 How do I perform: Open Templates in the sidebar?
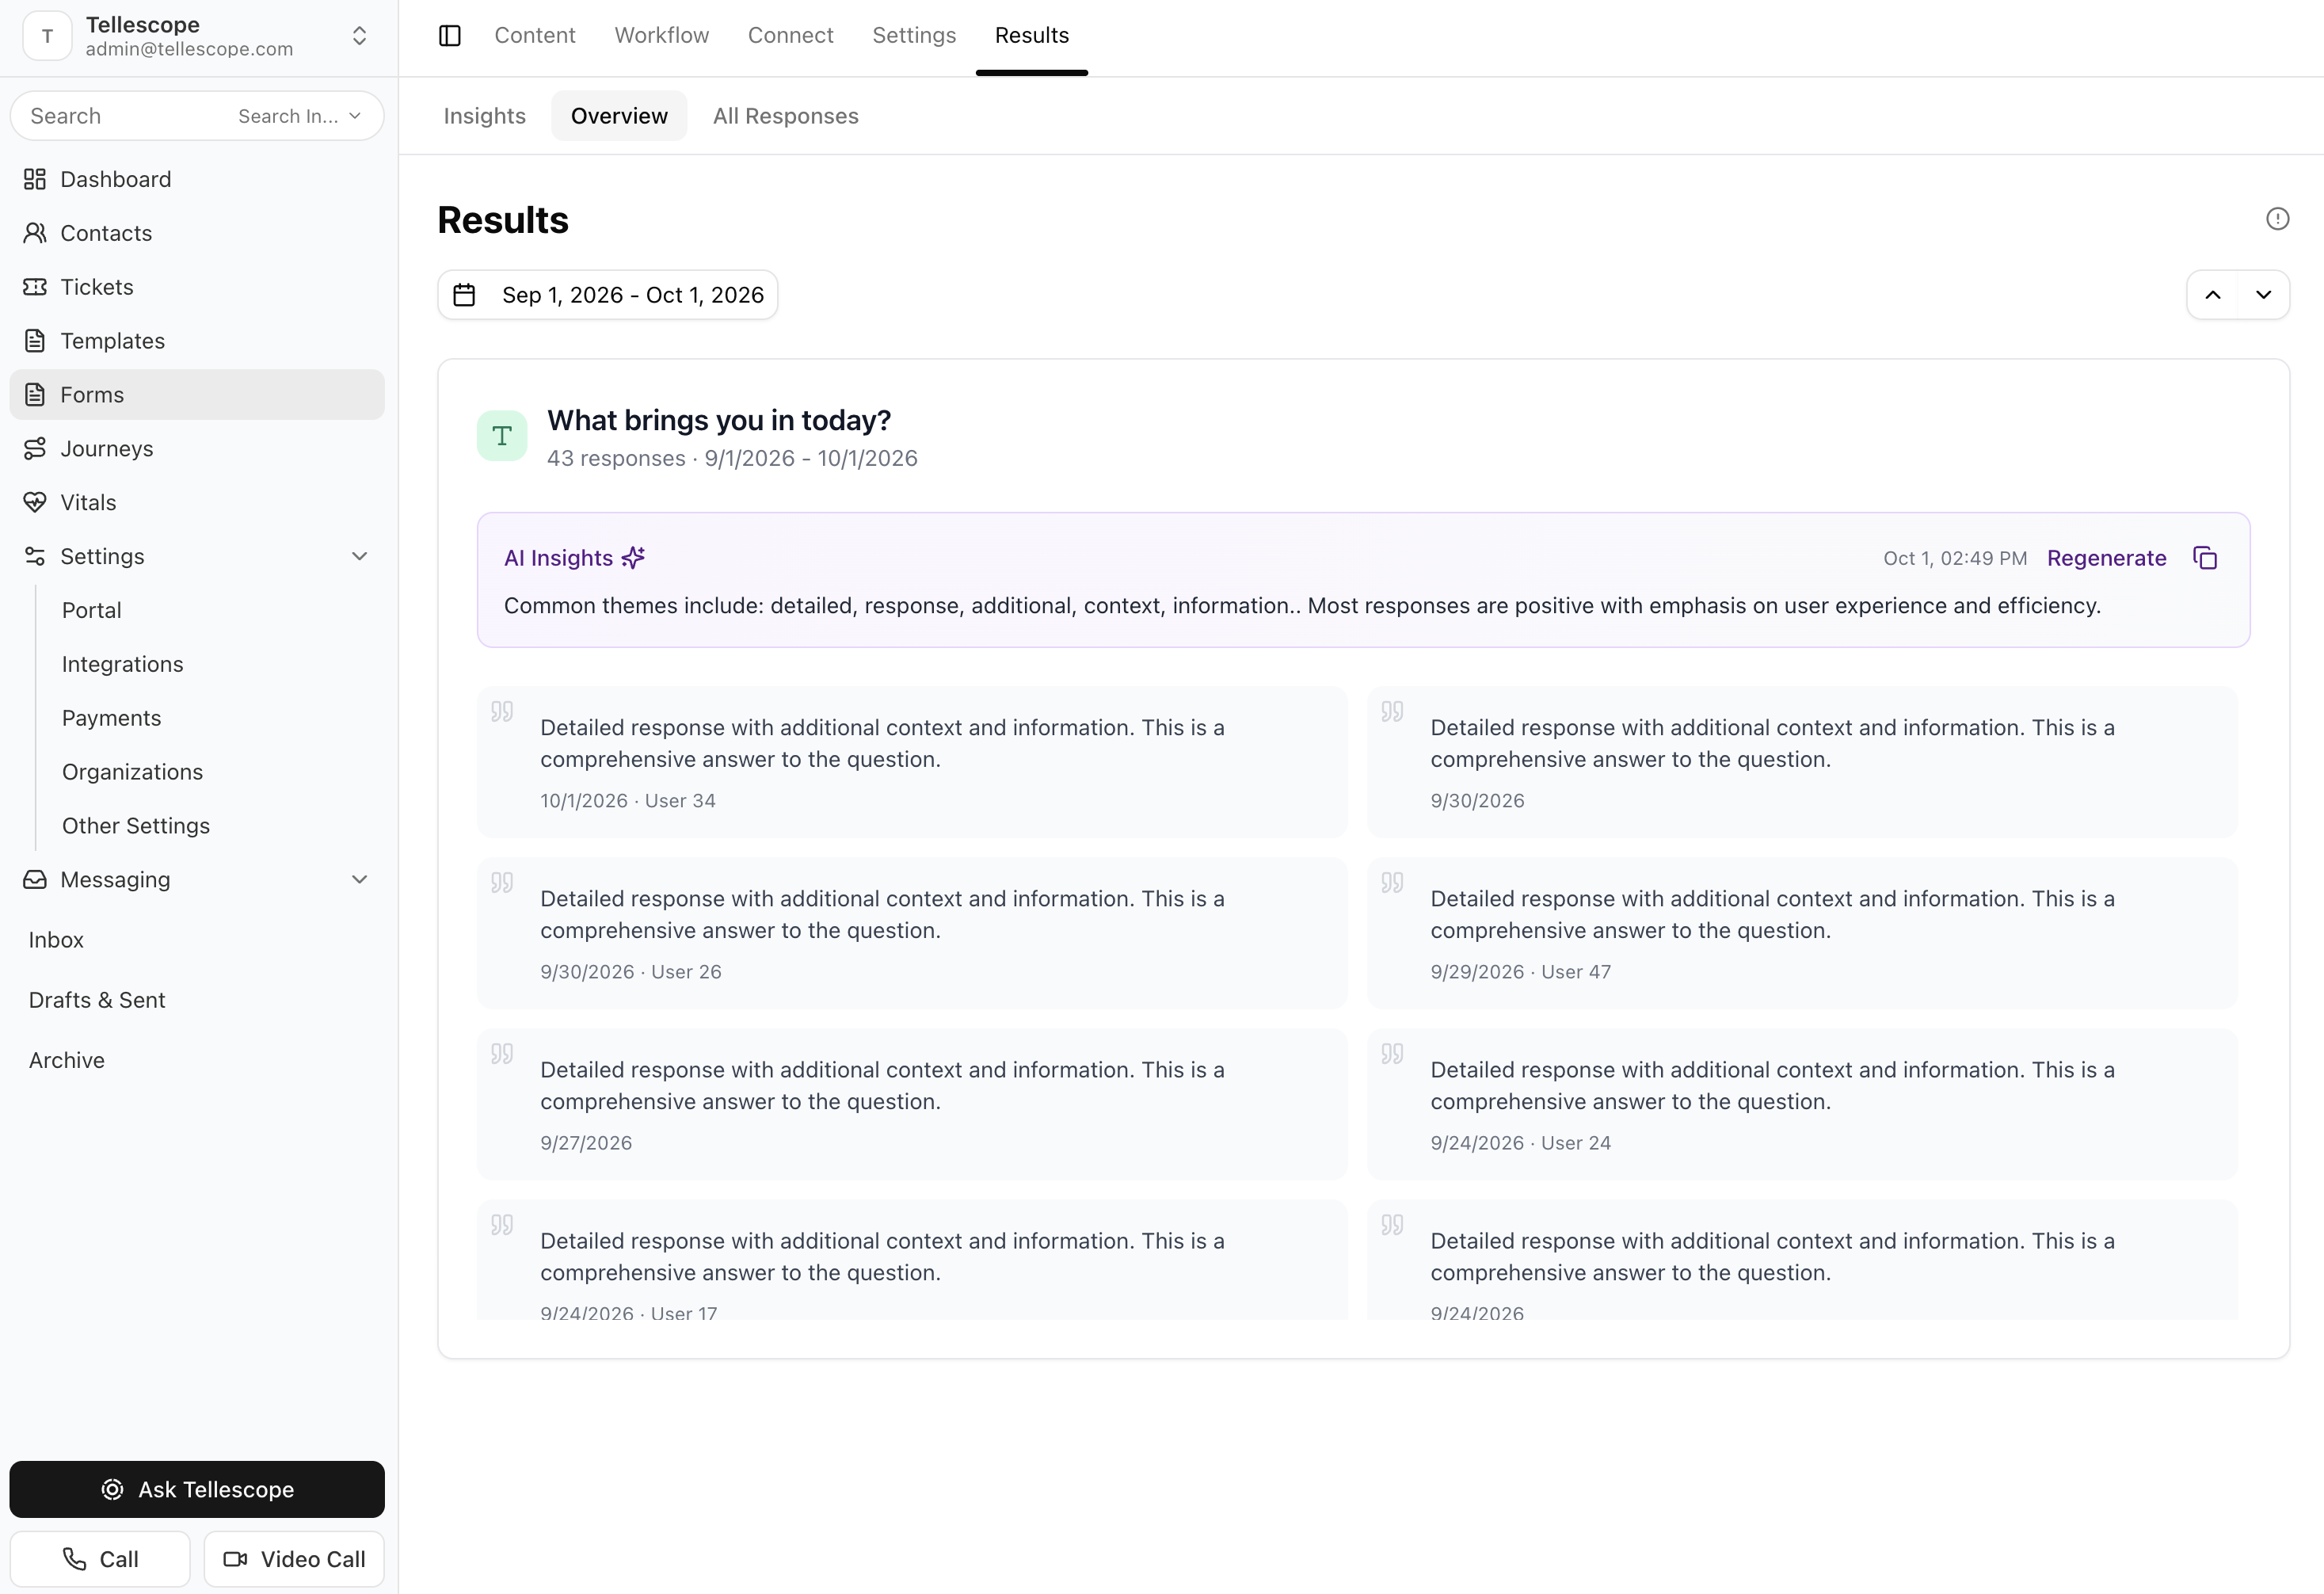(197, 341)
